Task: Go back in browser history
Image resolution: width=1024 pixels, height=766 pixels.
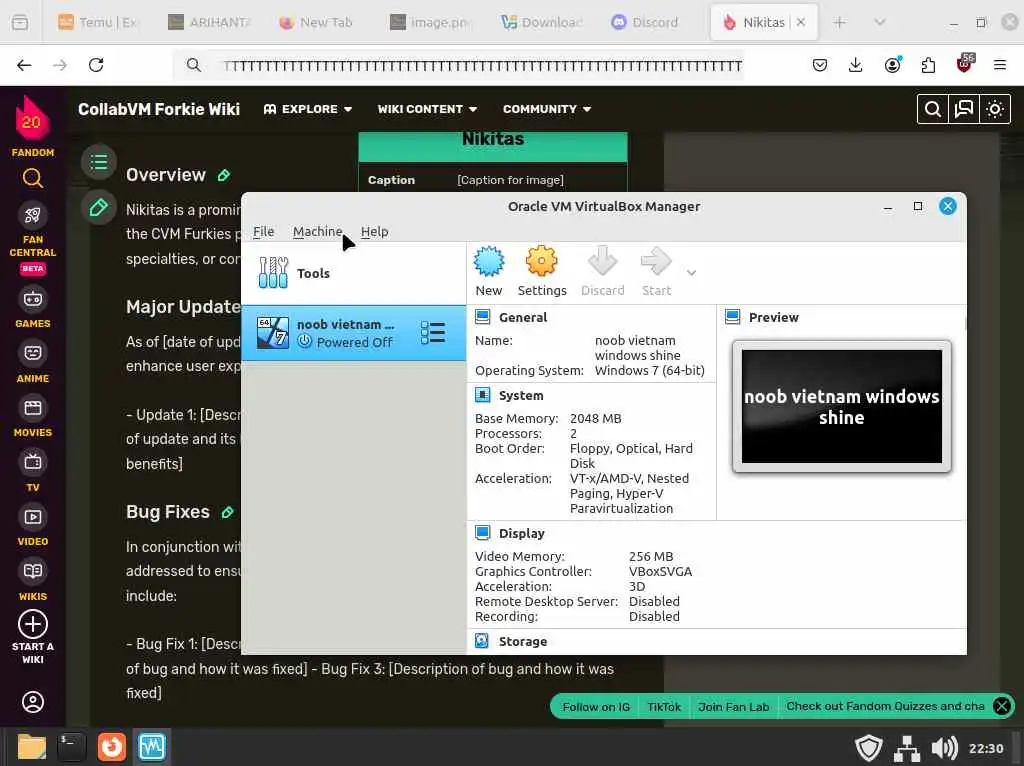Action: click(x=24, y=65)
